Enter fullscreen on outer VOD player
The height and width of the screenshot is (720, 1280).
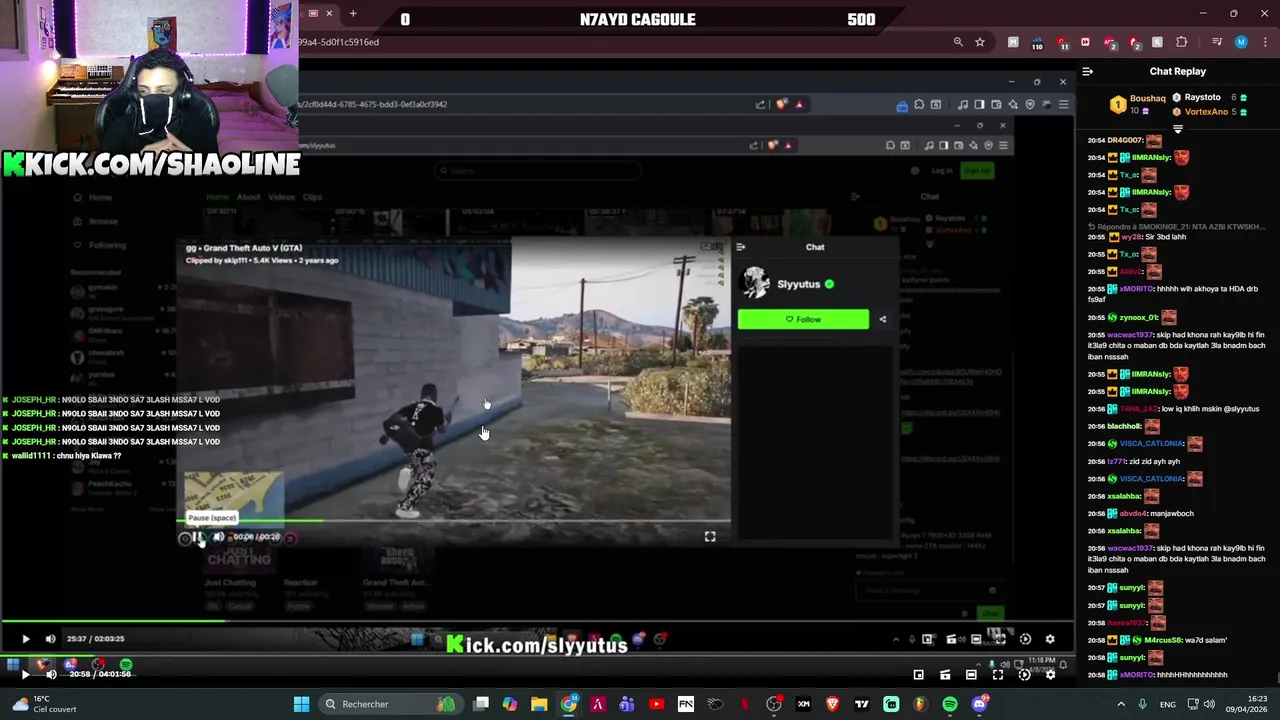click(997, 674)
